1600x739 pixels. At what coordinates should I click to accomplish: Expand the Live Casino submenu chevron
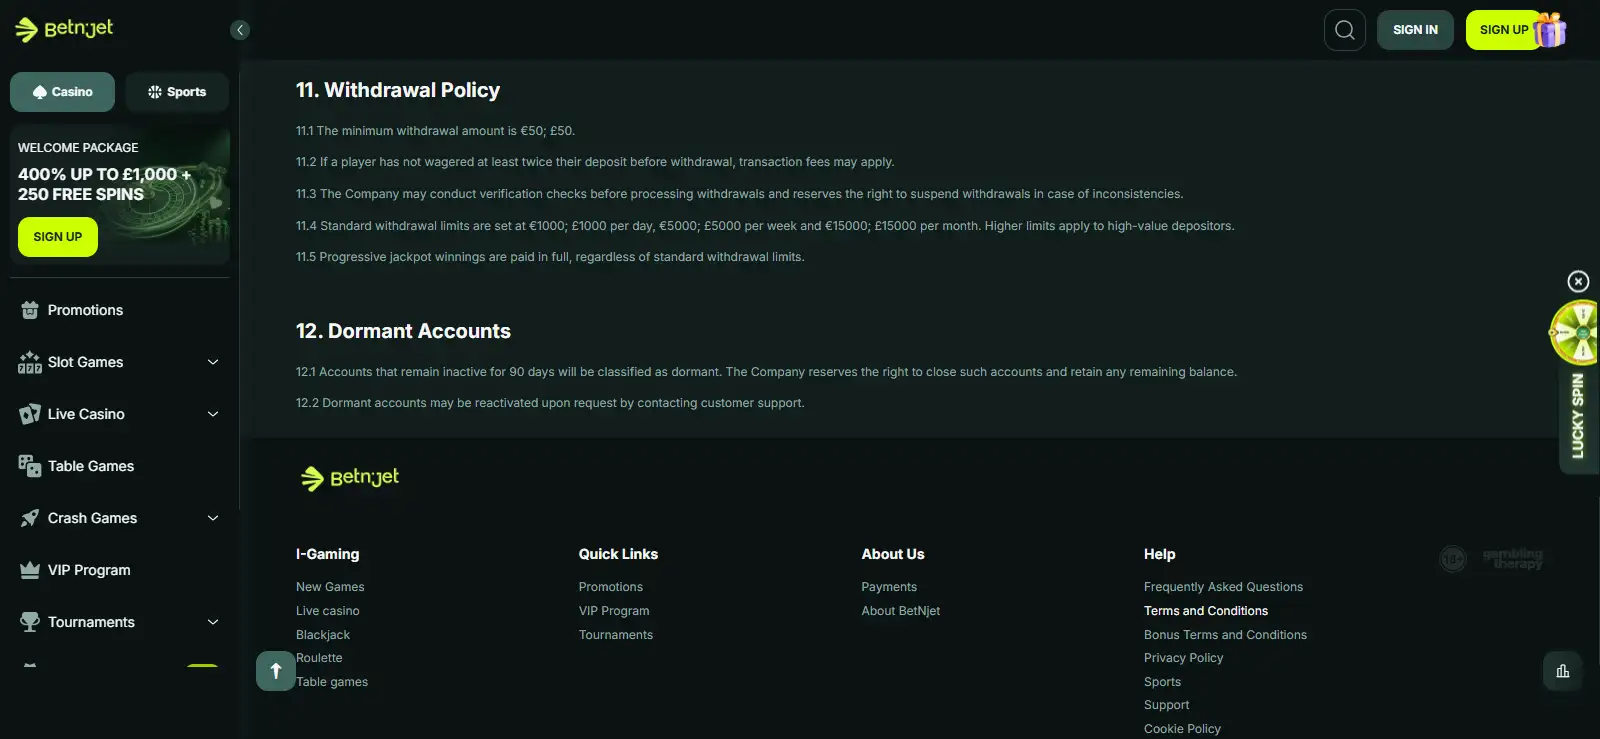point(213,414)
